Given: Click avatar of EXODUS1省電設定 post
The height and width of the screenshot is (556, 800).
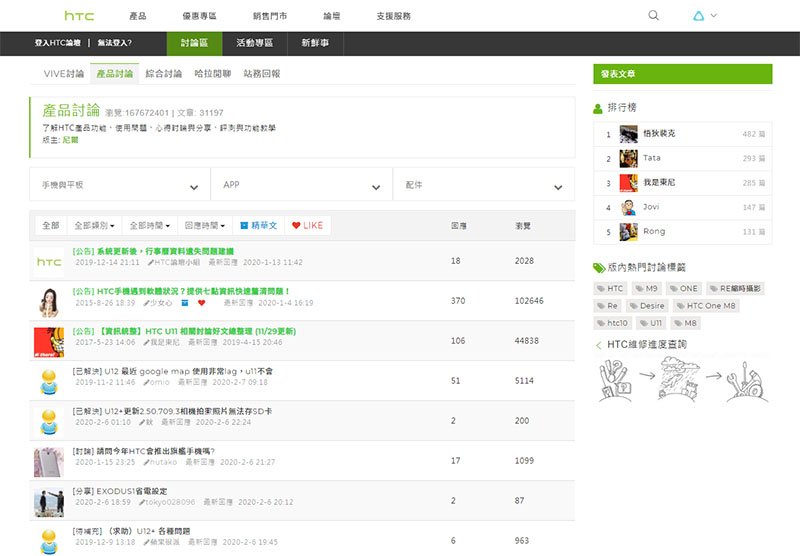Looking at the screenshot, I should [x=49, y=502].
